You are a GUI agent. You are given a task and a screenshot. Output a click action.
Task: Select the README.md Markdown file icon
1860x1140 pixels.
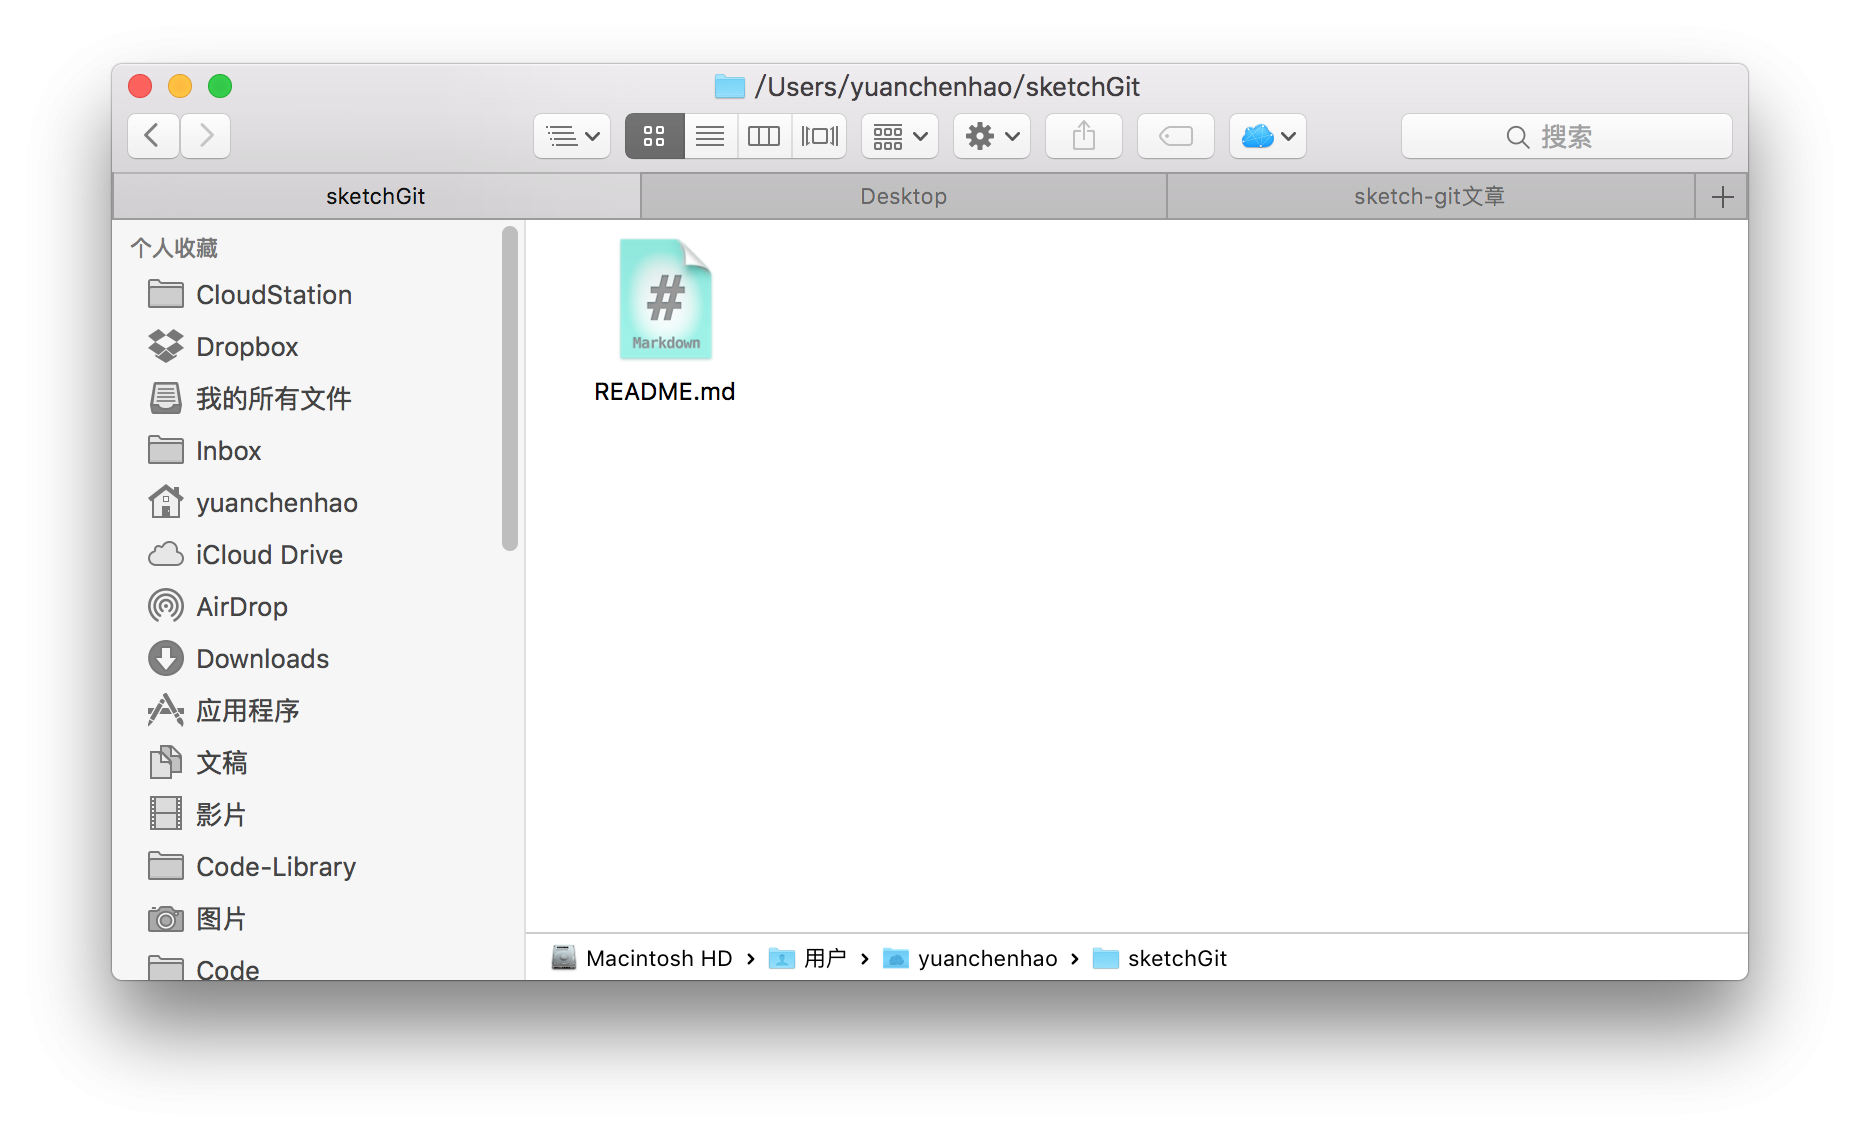(665, 299)
